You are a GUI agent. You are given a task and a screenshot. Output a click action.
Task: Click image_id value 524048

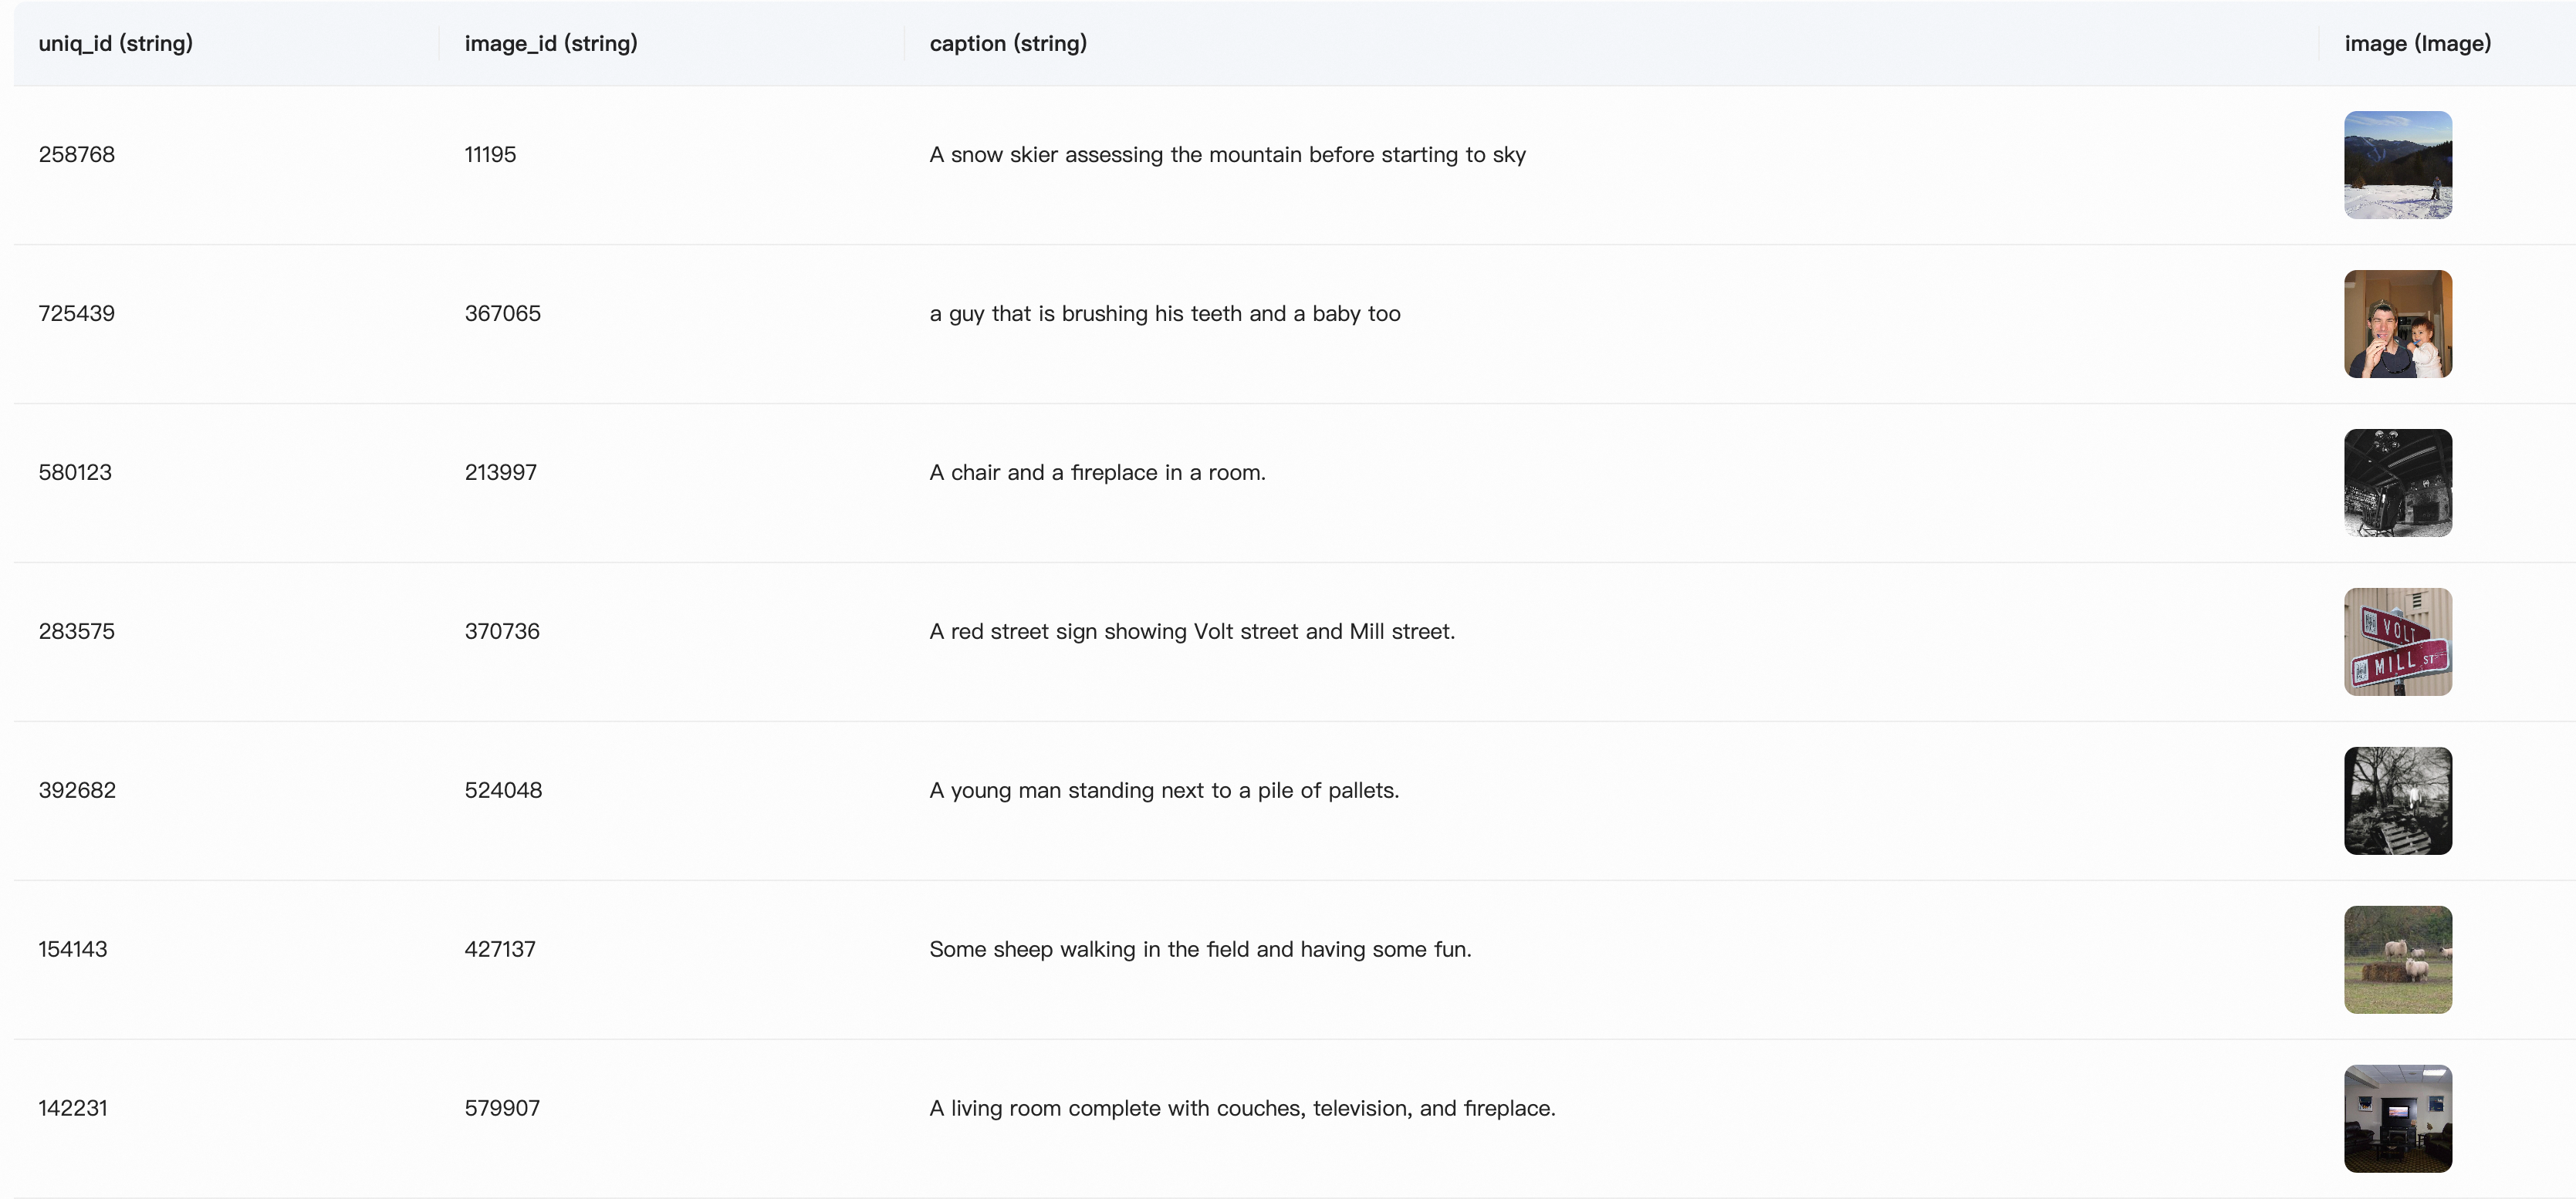tap(503, 791)
